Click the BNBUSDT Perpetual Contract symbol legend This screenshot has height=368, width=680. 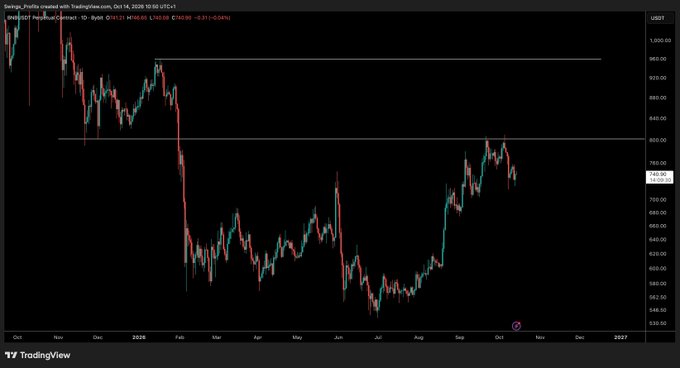[55, 18]
